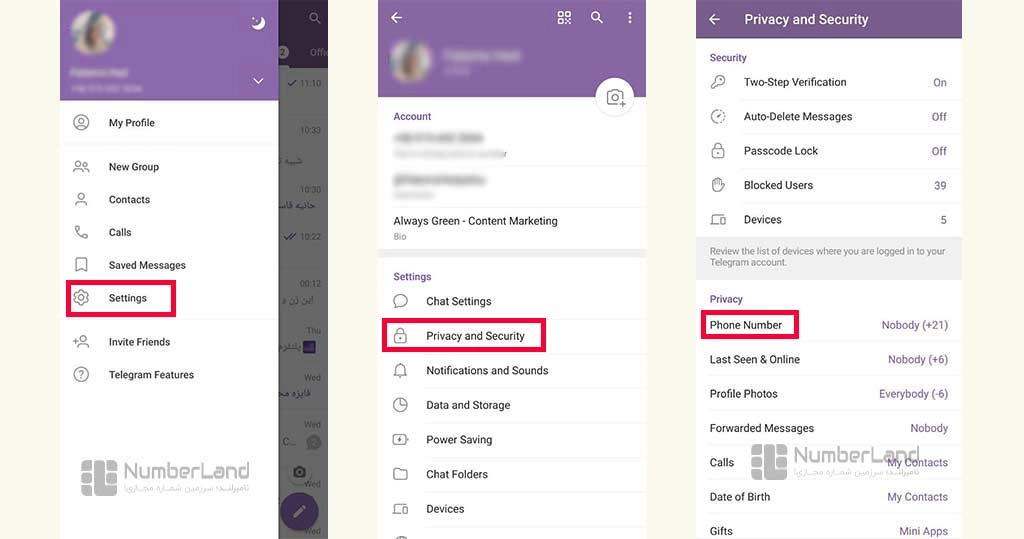Click Invite Friends add-person icon
This screenshot has height=539, width=1024.
pyautogui.click(x=81, y=342)
